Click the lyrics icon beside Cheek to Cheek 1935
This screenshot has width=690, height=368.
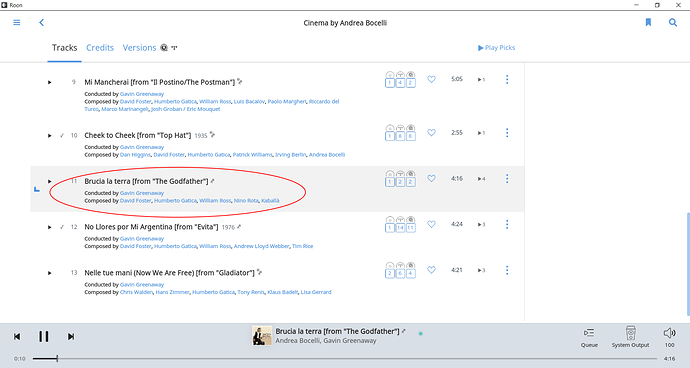(x=213, y=135)
